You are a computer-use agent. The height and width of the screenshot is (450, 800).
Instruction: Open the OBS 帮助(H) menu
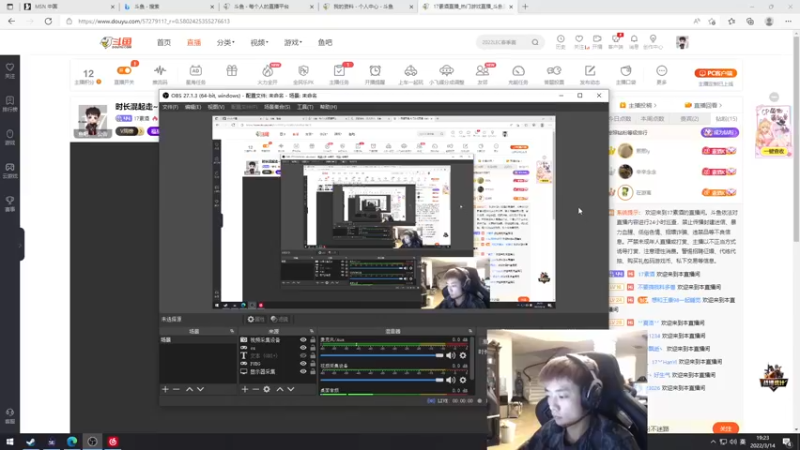pyautogui.click(x=328, y=107)
